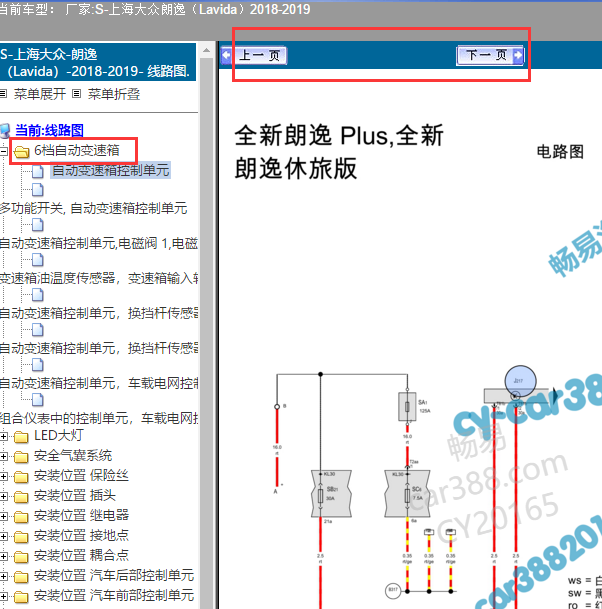Select the LED大灯 tree label
The height and width of the screenshot is (609, 602).
[x=59, y=435]
